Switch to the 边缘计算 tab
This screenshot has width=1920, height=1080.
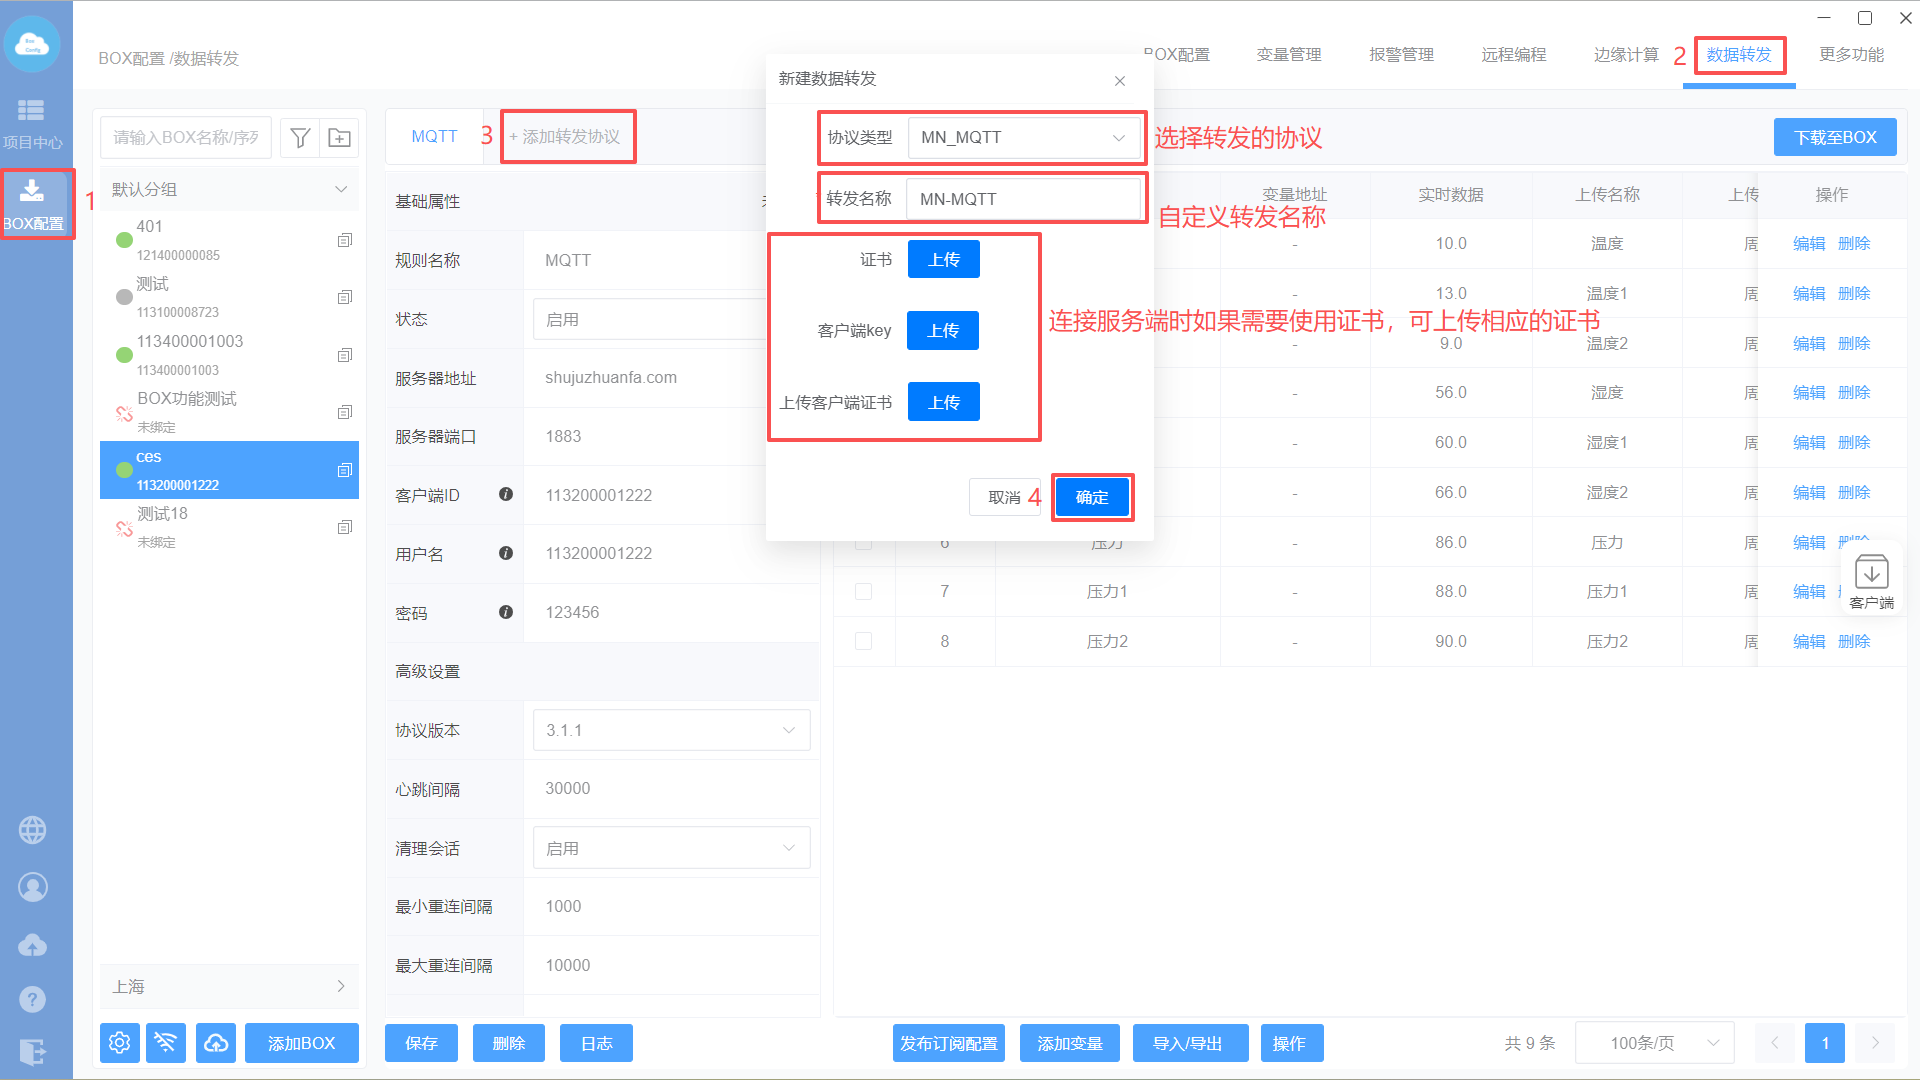click(x=1625, y=55)
